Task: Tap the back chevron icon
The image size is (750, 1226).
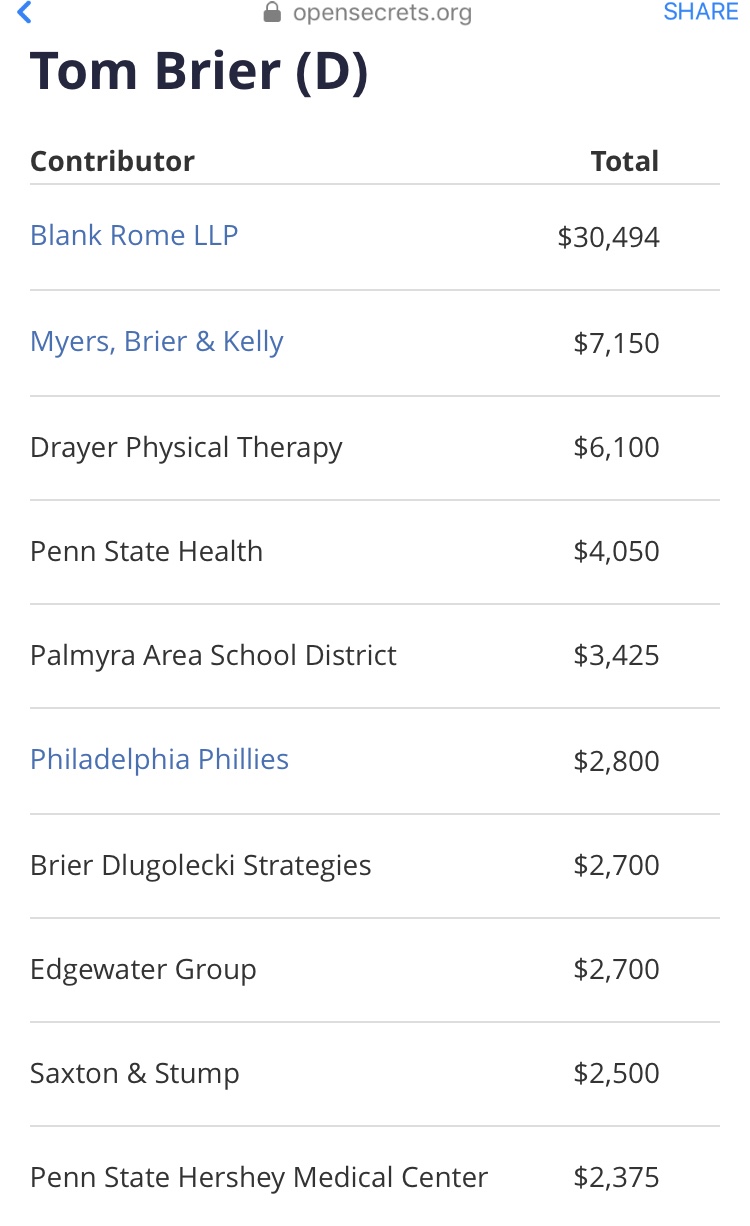Action: (x=25, y=13)
